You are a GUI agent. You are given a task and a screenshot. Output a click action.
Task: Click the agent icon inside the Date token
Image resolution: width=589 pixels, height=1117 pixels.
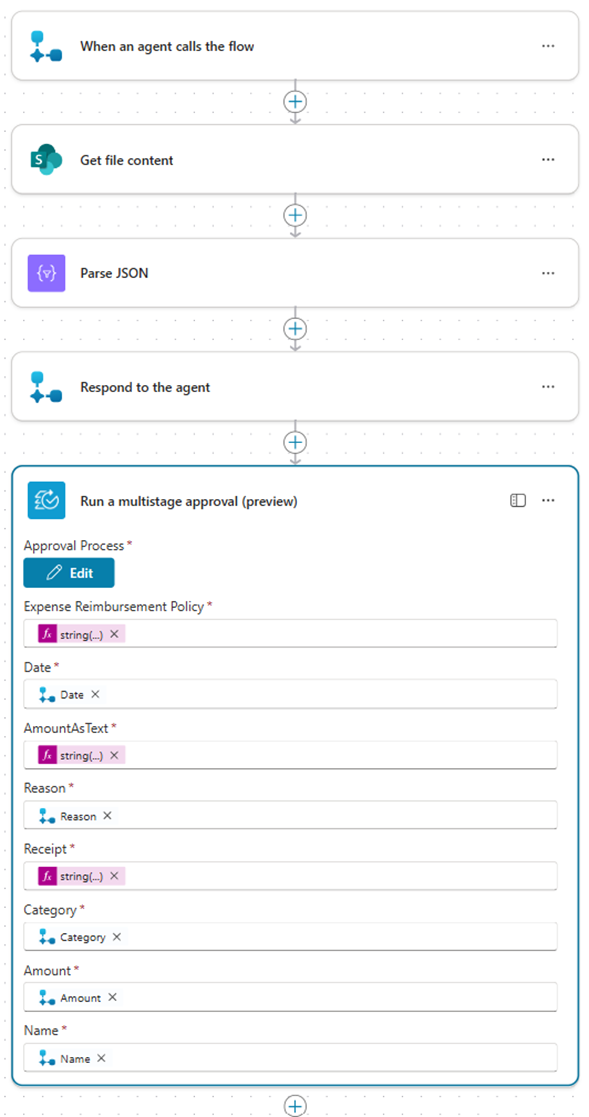pyautogui.click(x=44, y=694)
